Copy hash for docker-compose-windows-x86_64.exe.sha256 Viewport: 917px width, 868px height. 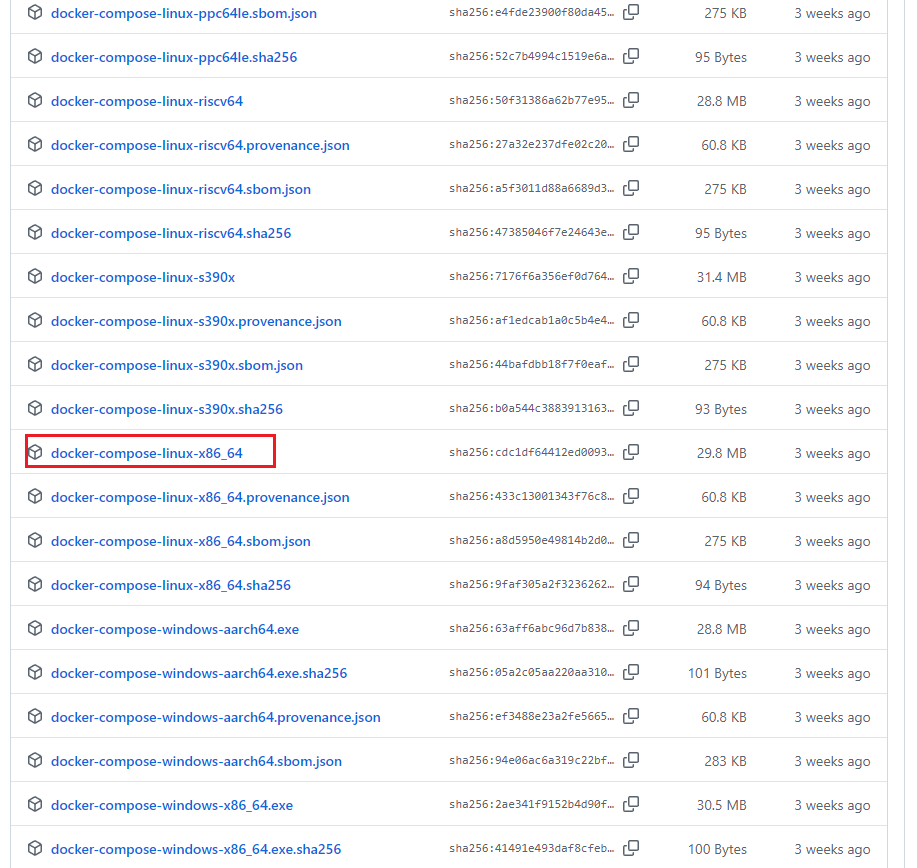click(x=631, y=848)
